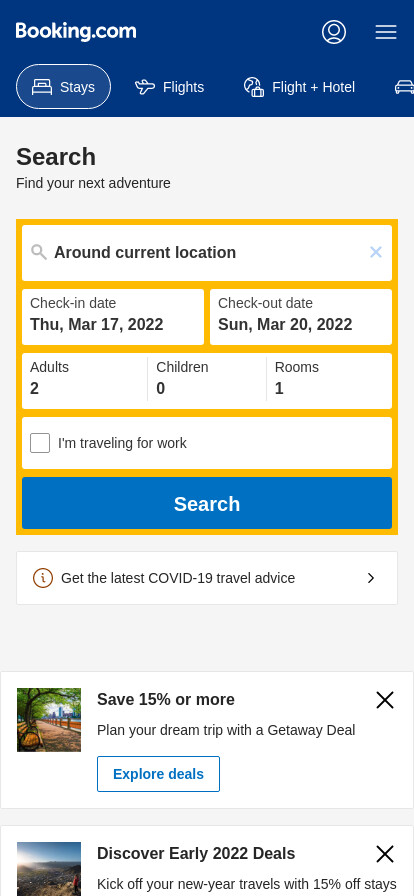Switch to the Flights tab
Screen dimensions: 414x896
tap(169, 87)
